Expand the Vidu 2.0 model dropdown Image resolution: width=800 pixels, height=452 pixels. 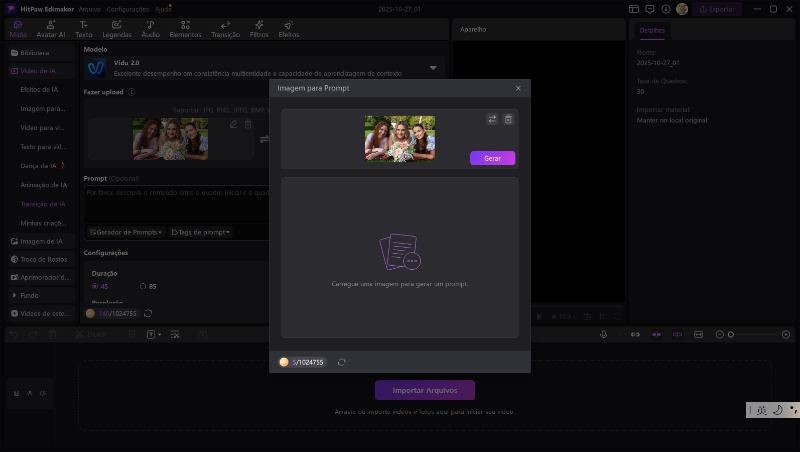click(x=433, y=68)
